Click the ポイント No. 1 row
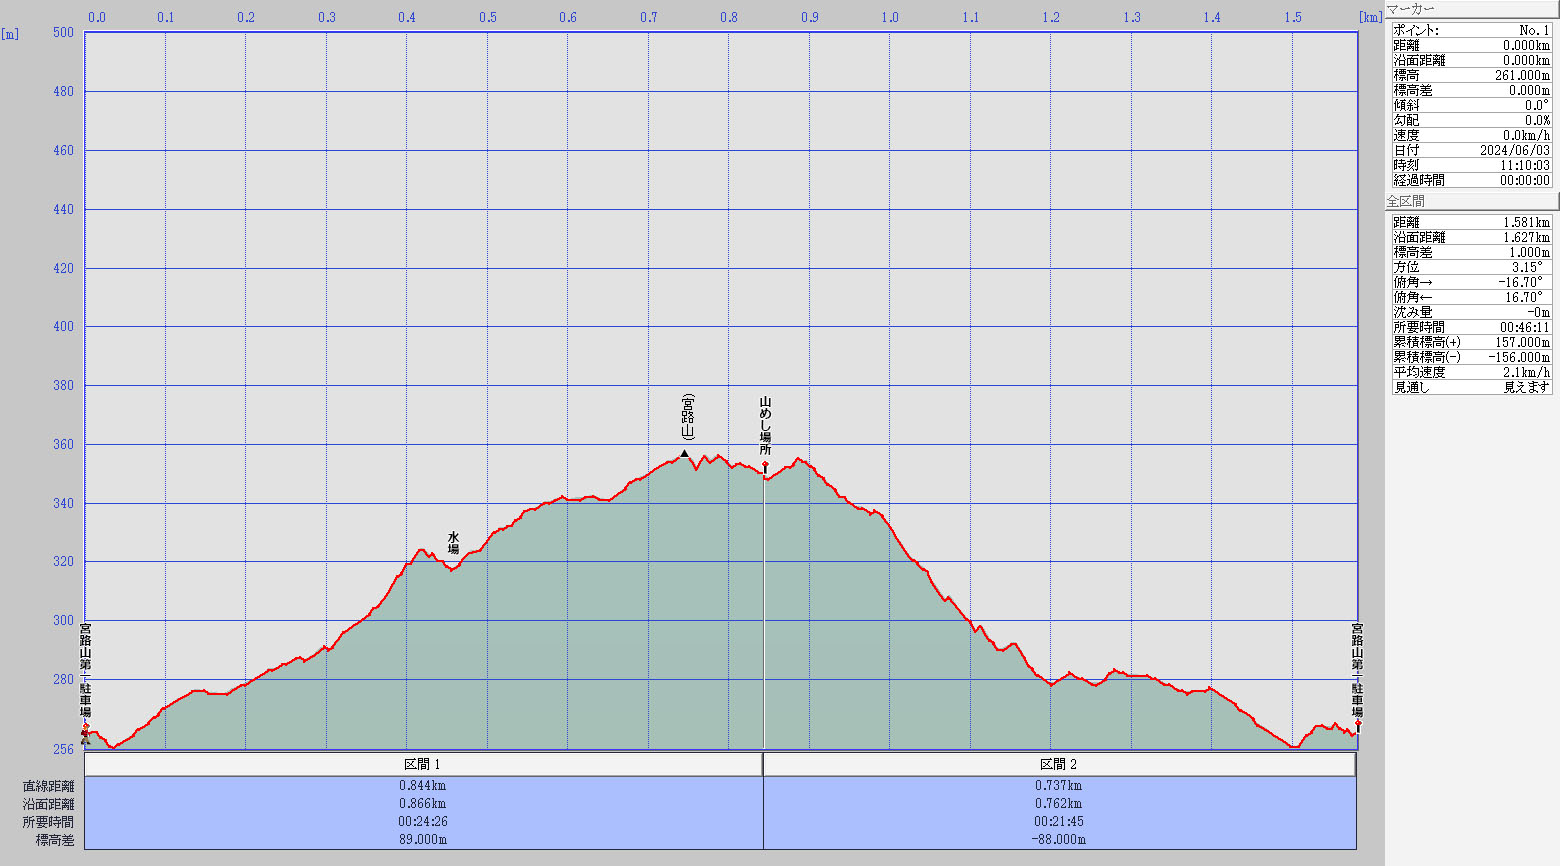This screenshot has height=866, width=1560. pyautogui.click(x=1471, y=30)
